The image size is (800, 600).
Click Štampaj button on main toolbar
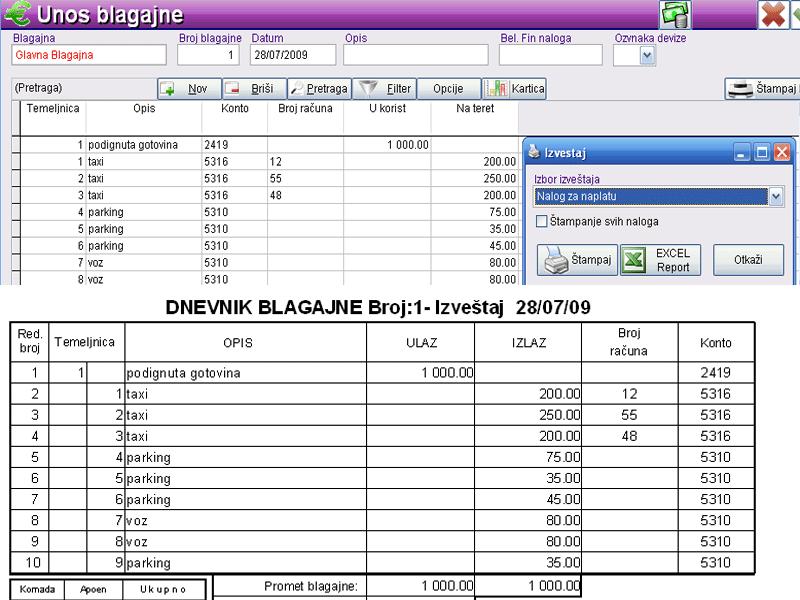pyautogui.click(x=762, y=89)
